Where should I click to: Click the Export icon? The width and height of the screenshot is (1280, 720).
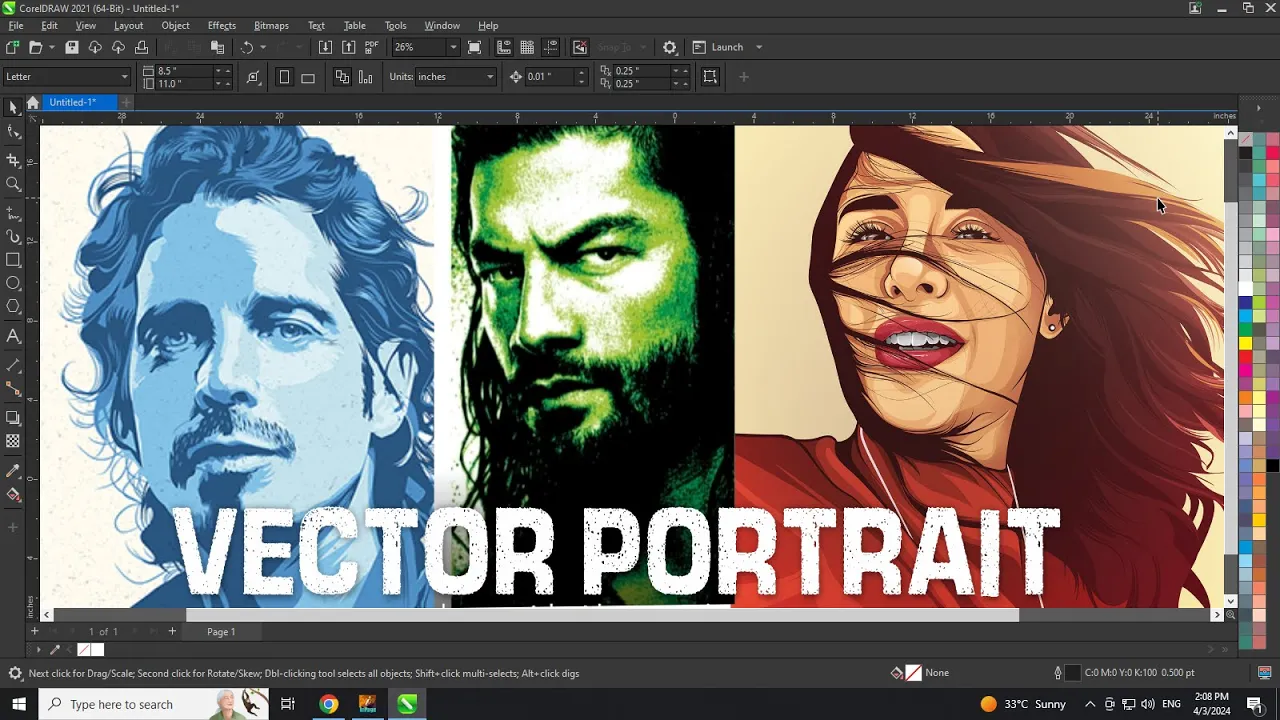tap(348, 47)
